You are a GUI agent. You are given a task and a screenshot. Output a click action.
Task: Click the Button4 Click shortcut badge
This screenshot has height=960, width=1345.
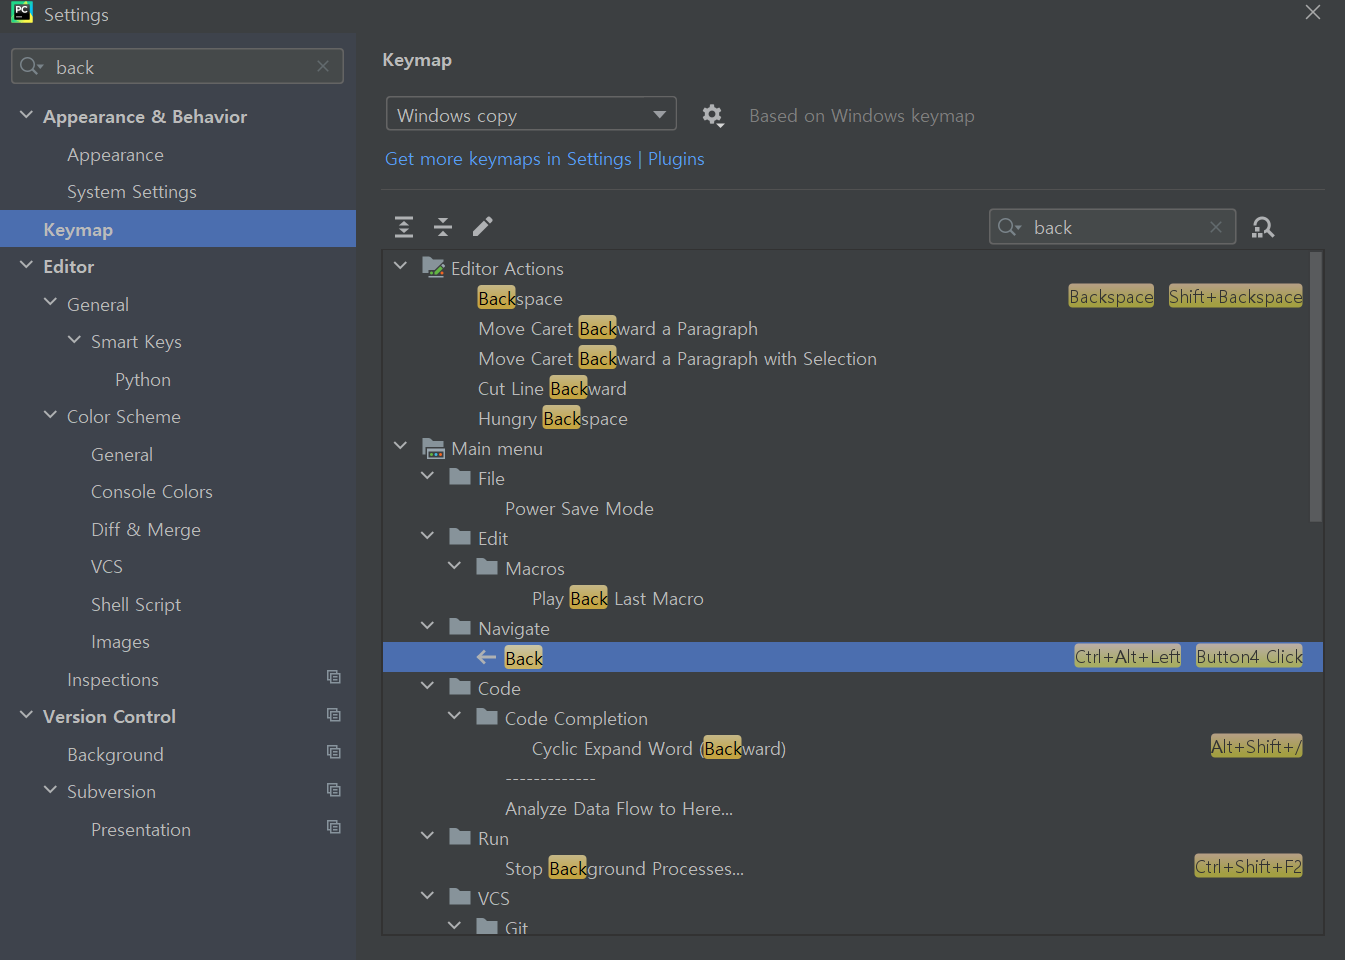point(1249,657)
